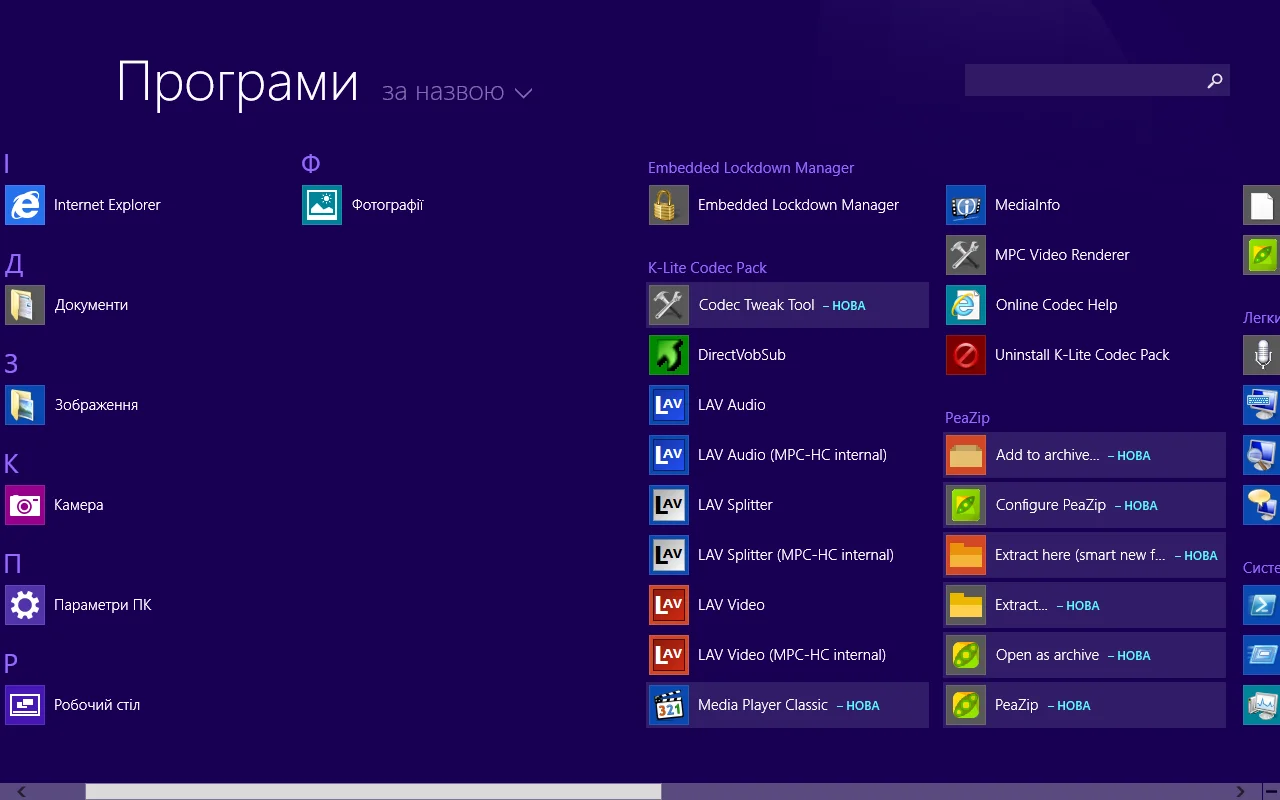Screen dimensions: 1280x800
Task: Click the PeaZip application icon
Action: (x=966, y=705)
